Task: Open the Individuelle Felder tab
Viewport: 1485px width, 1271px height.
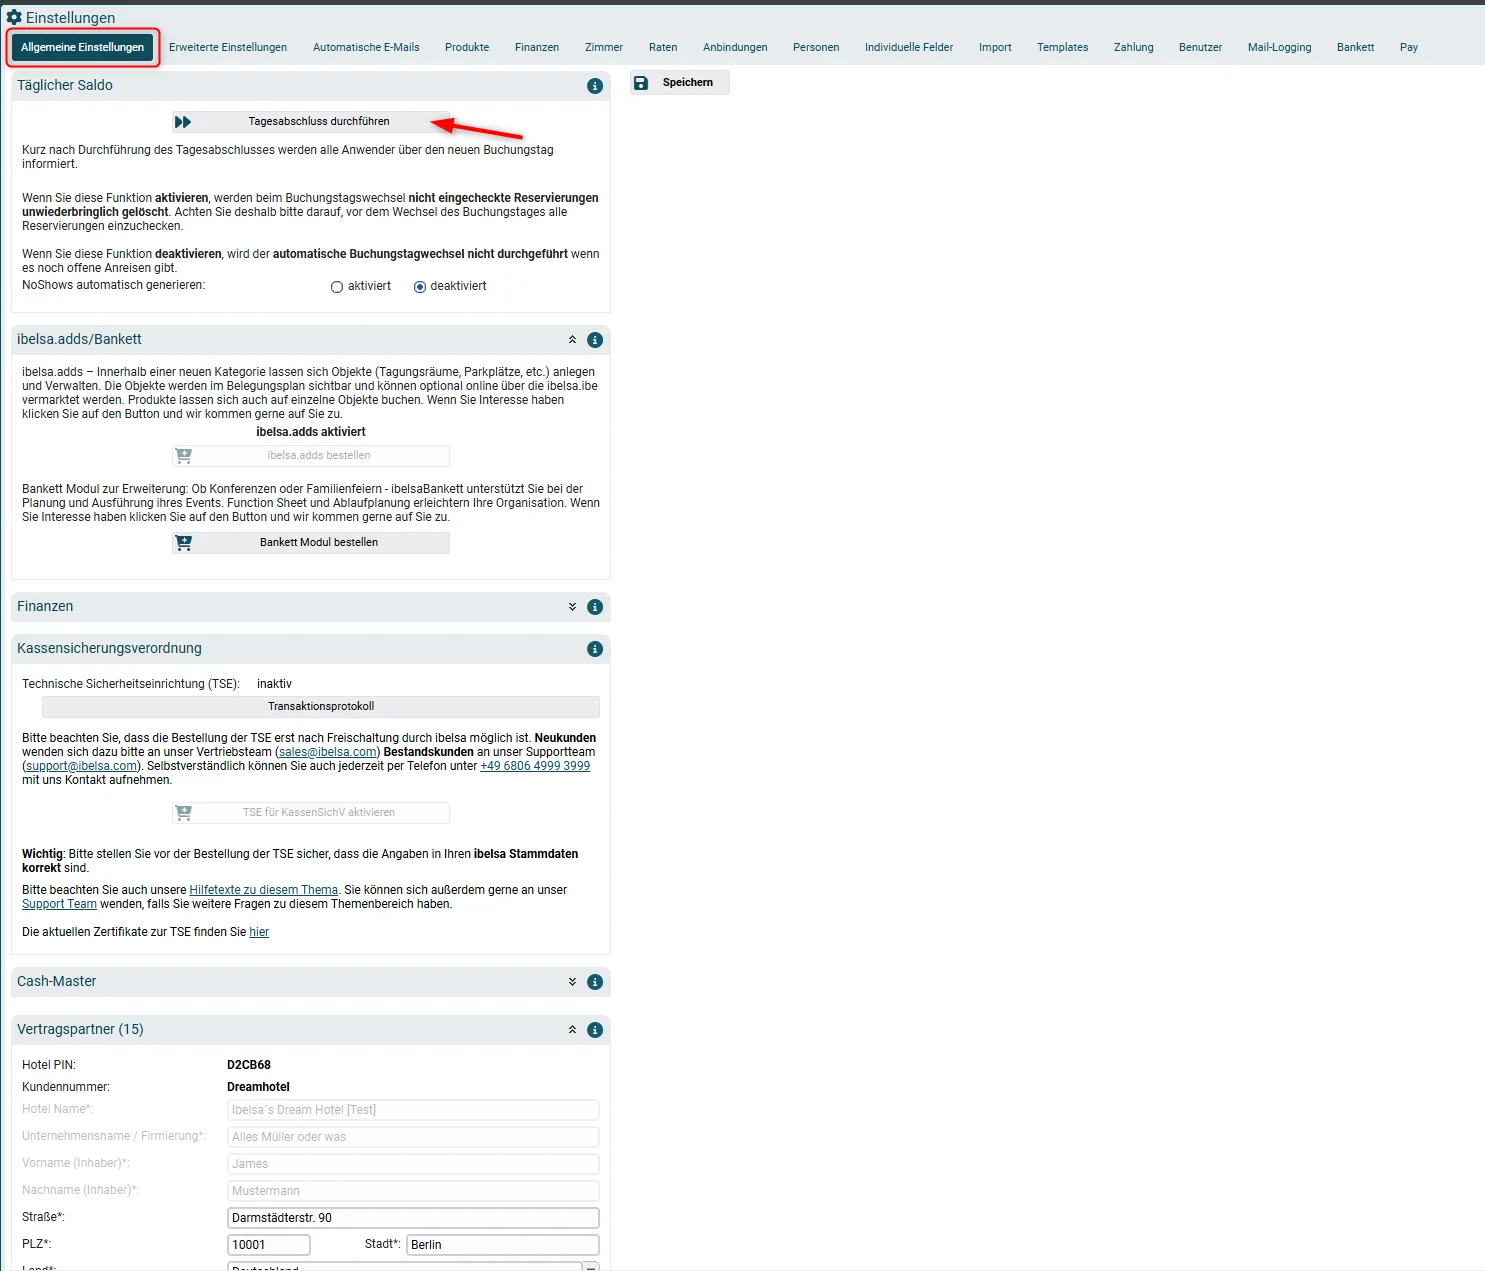Action: click(x=909, y=47)
